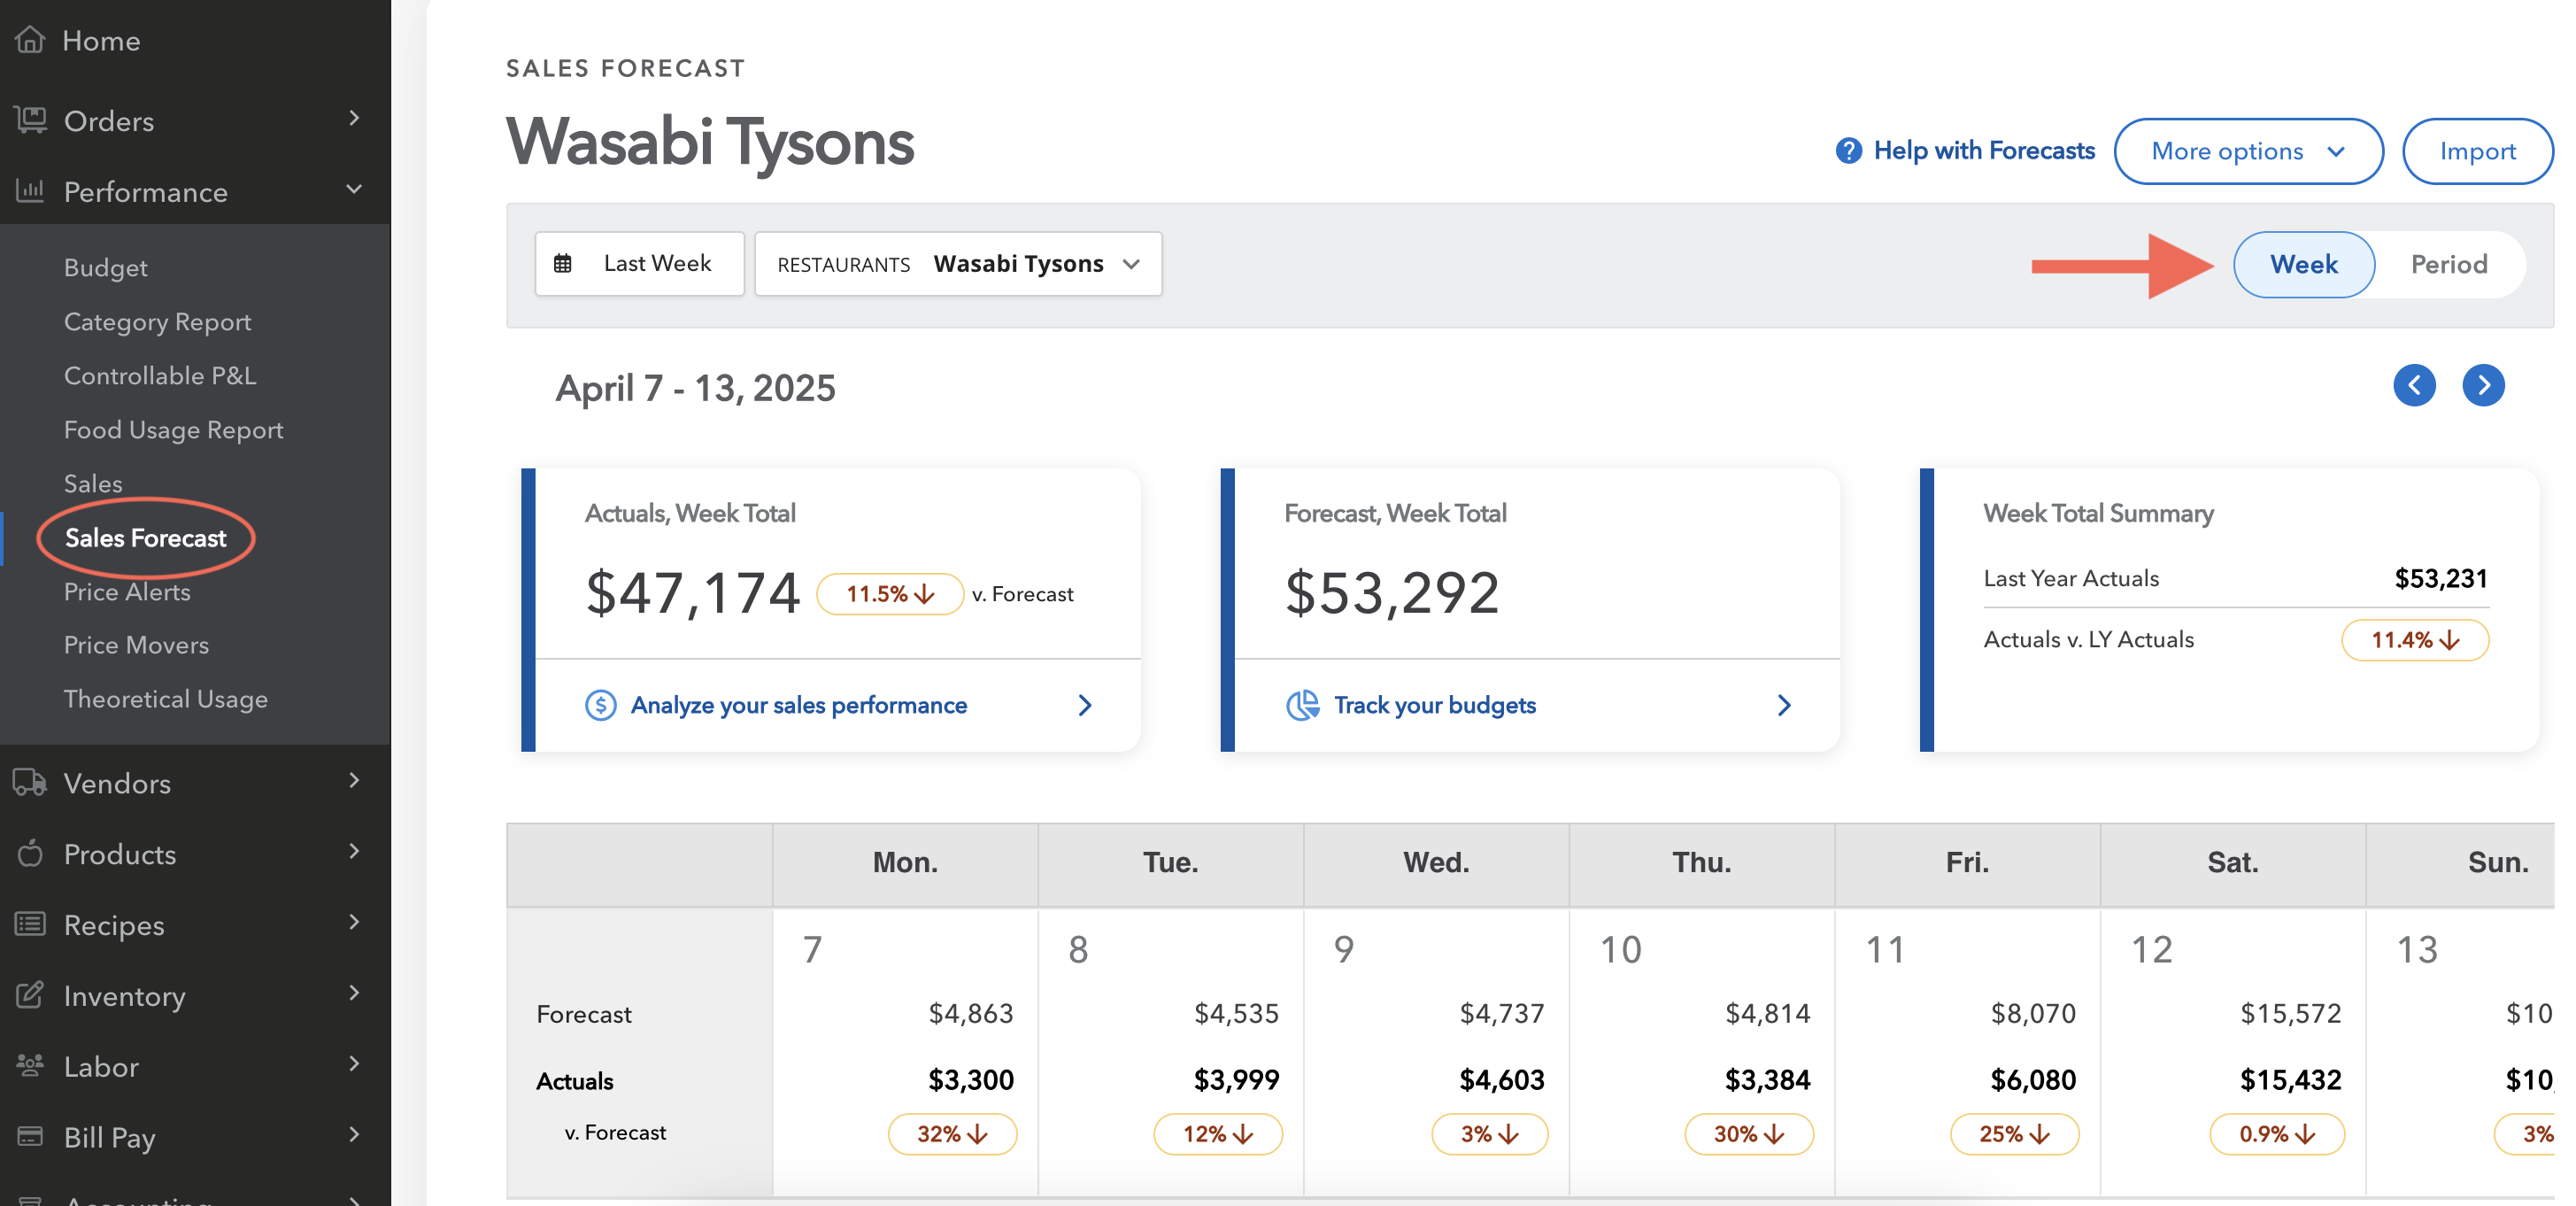
Task: Open Help with Forecasts link
Action: click(x=1984, y=151)
